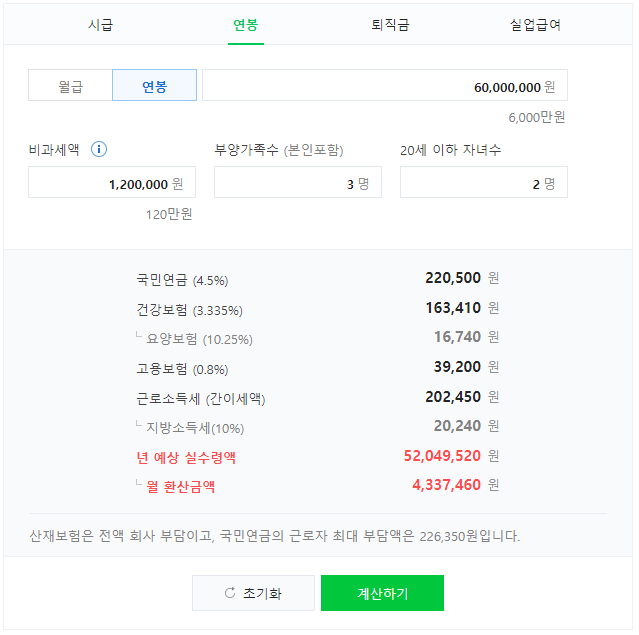Click the 초기화 reset button
The width and height of the screenshot is (639, 635).
pos(253,593)
